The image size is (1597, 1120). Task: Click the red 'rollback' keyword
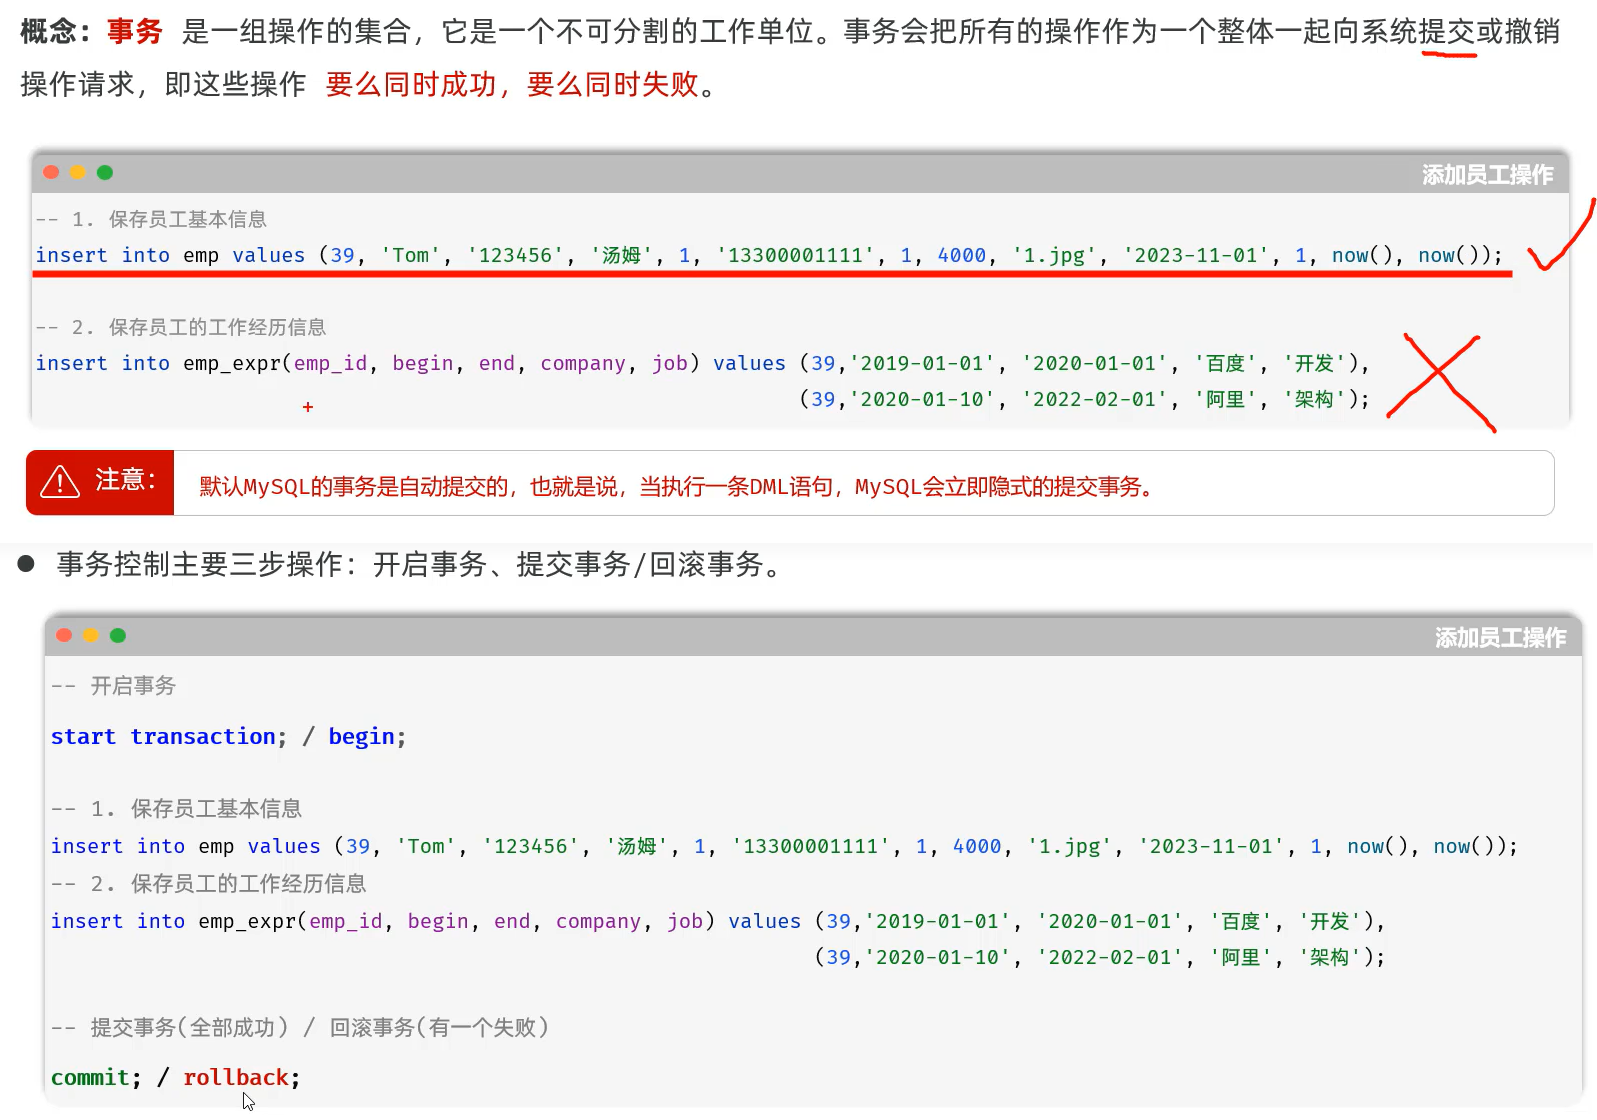click(236, 1078)
